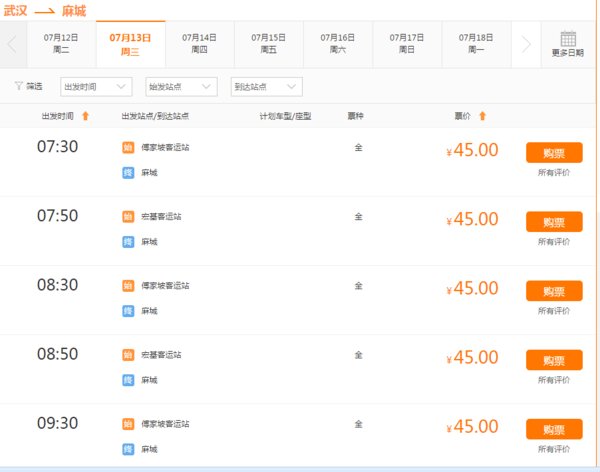Viewport: 600px width, 472px height.
Task: Click 傅家坡客运站 in 08:30 row
Action: [165, 286]
